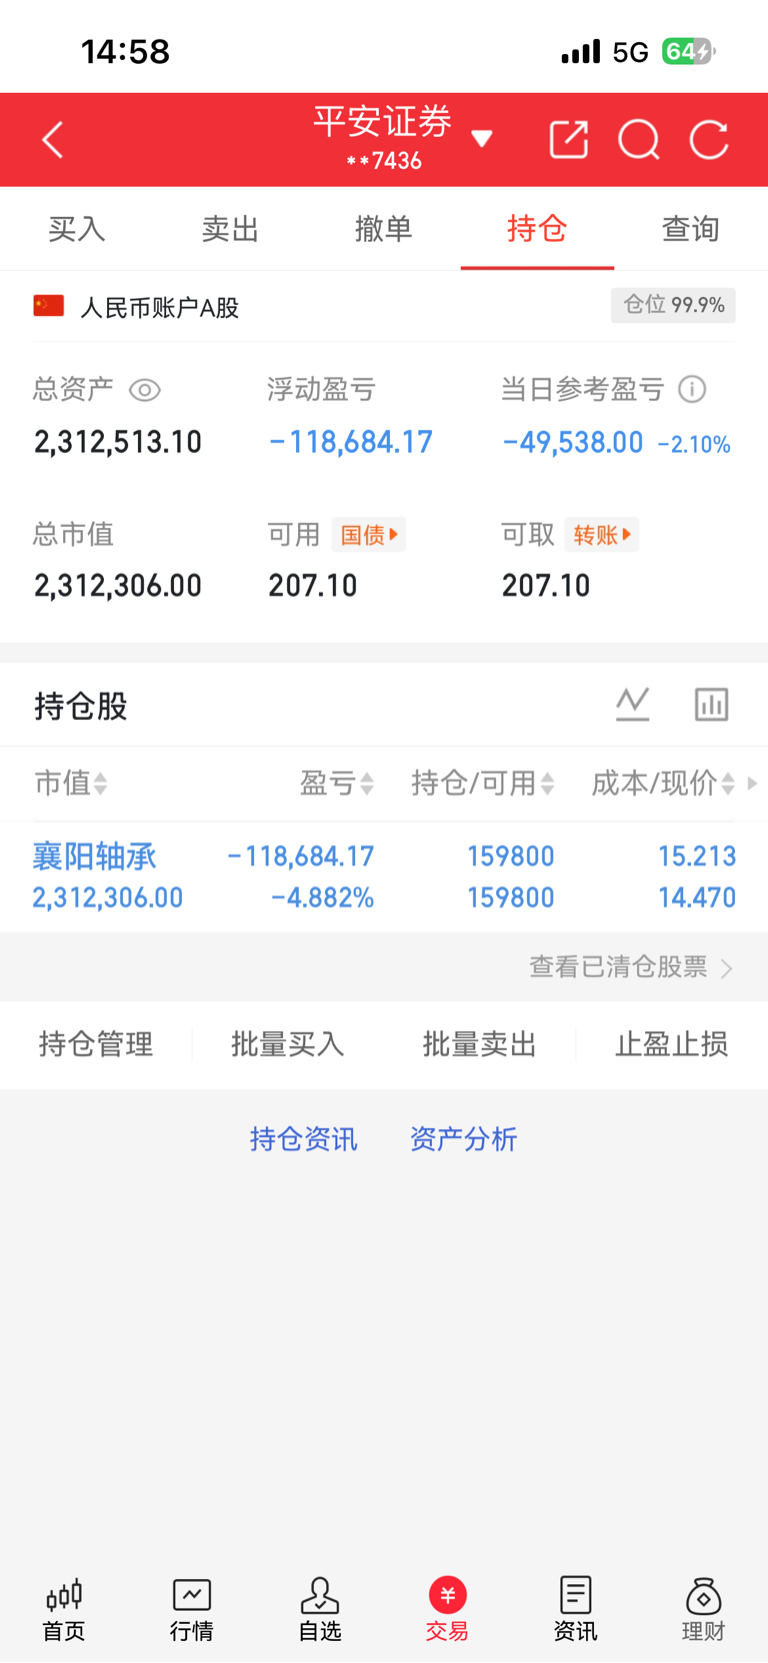
Task: Toggle total assets visibility eye icon
Action: click(x=145, y=390)
